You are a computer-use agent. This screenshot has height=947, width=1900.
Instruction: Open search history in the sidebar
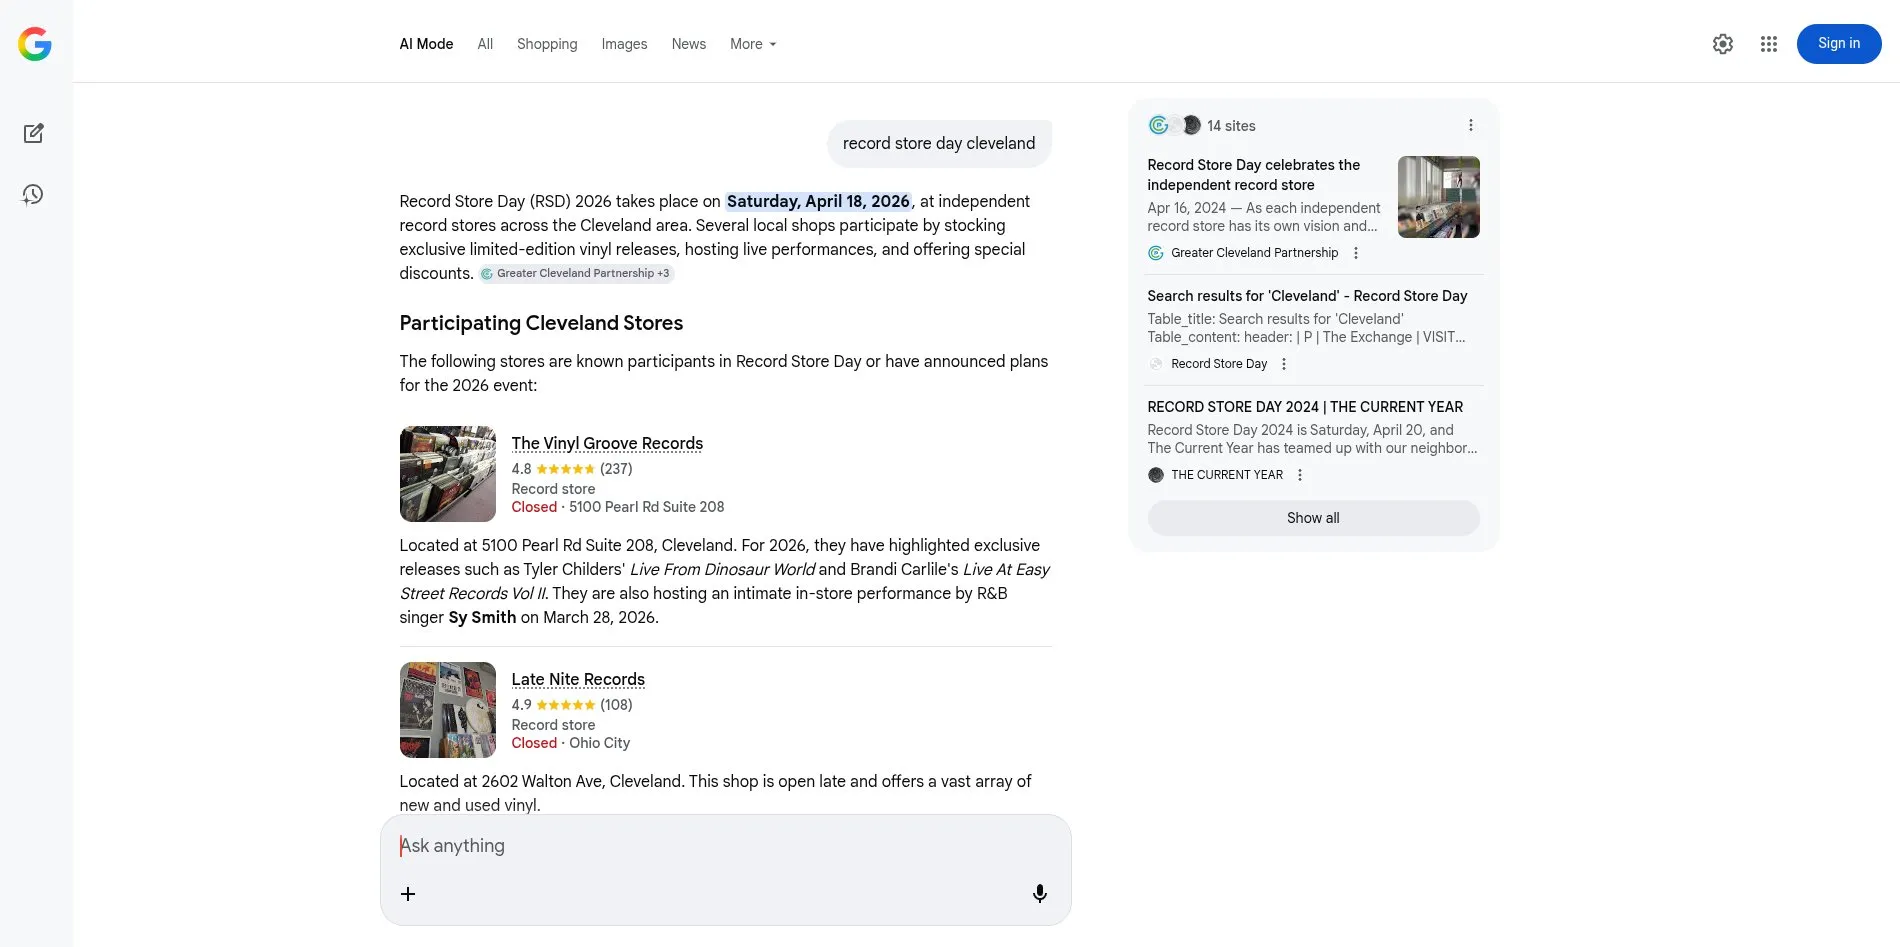click(x=33, y=194)
